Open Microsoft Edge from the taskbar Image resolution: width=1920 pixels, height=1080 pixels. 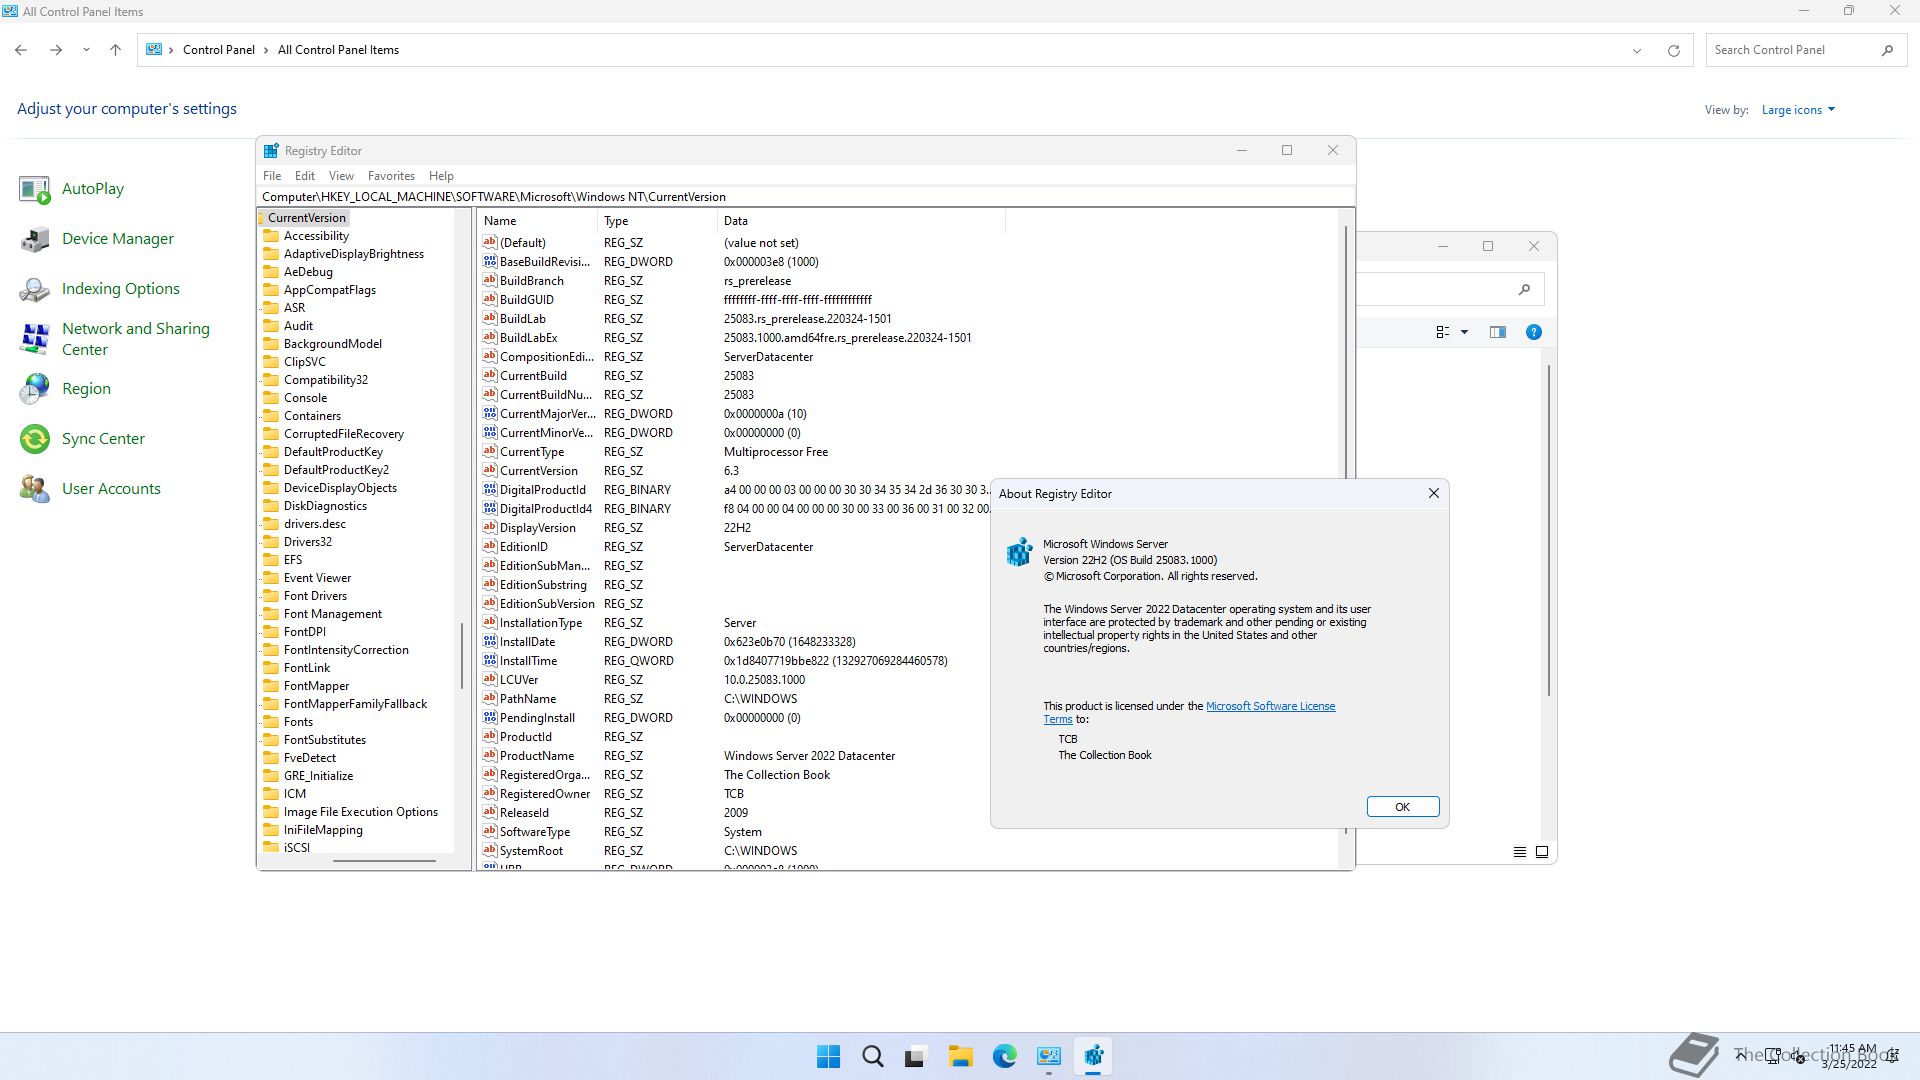point(1004,1056)
